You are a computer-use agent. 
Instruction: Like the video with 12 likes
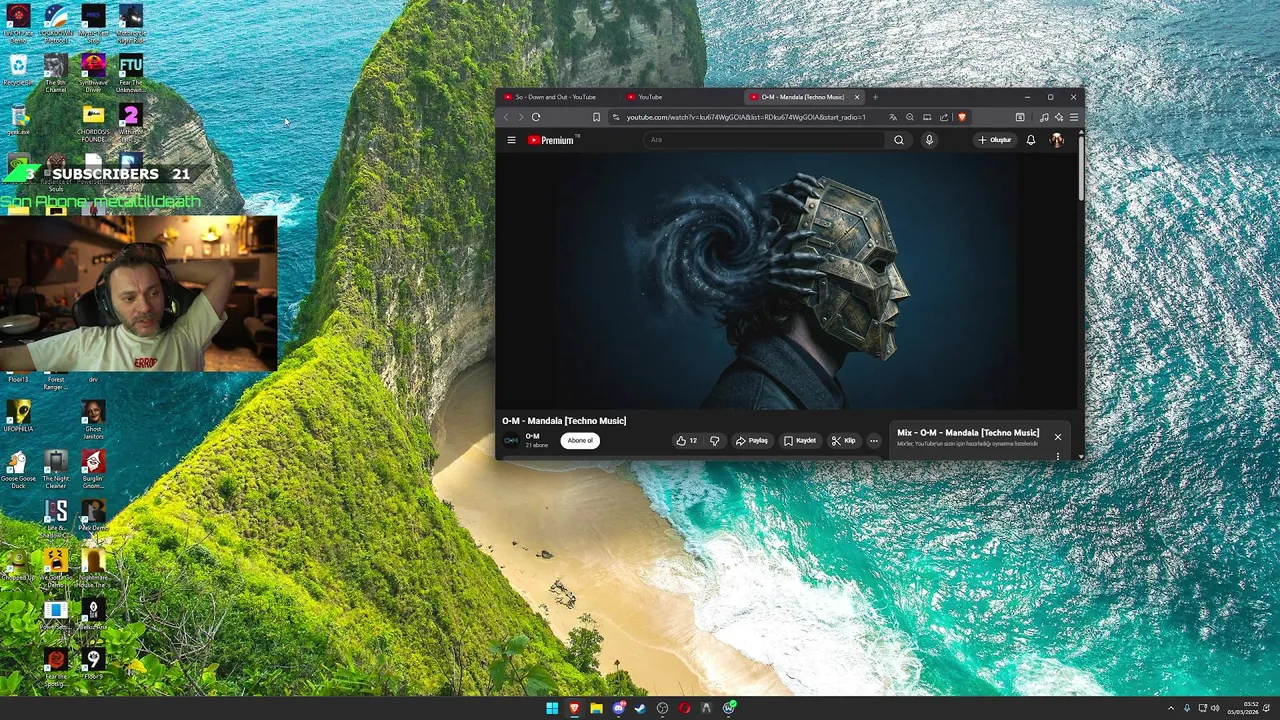coord(687,440)
